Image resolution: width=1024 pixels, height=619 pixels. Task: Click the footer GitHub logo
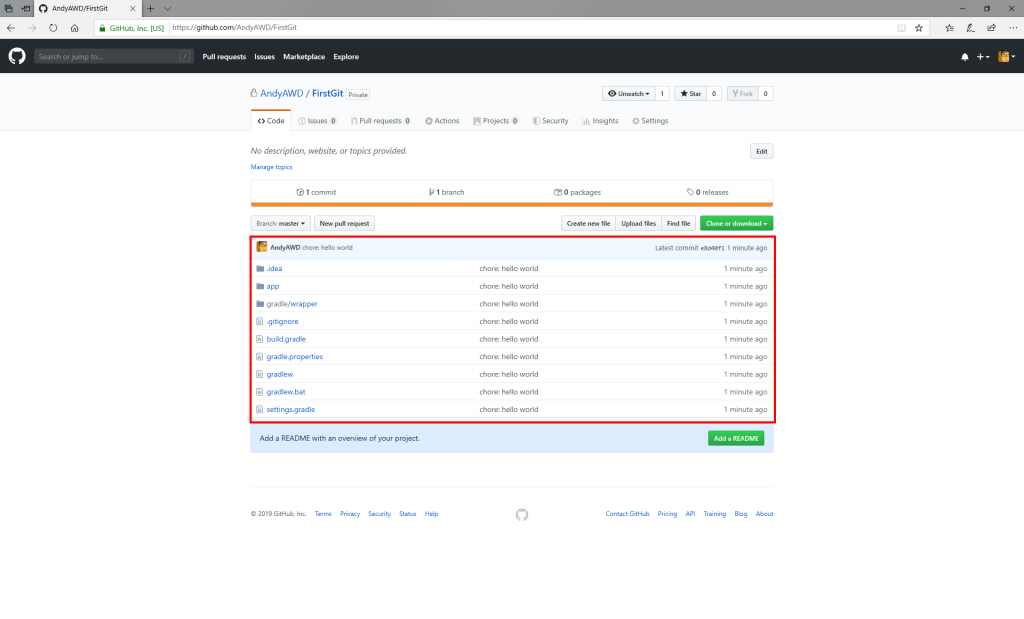522,515
